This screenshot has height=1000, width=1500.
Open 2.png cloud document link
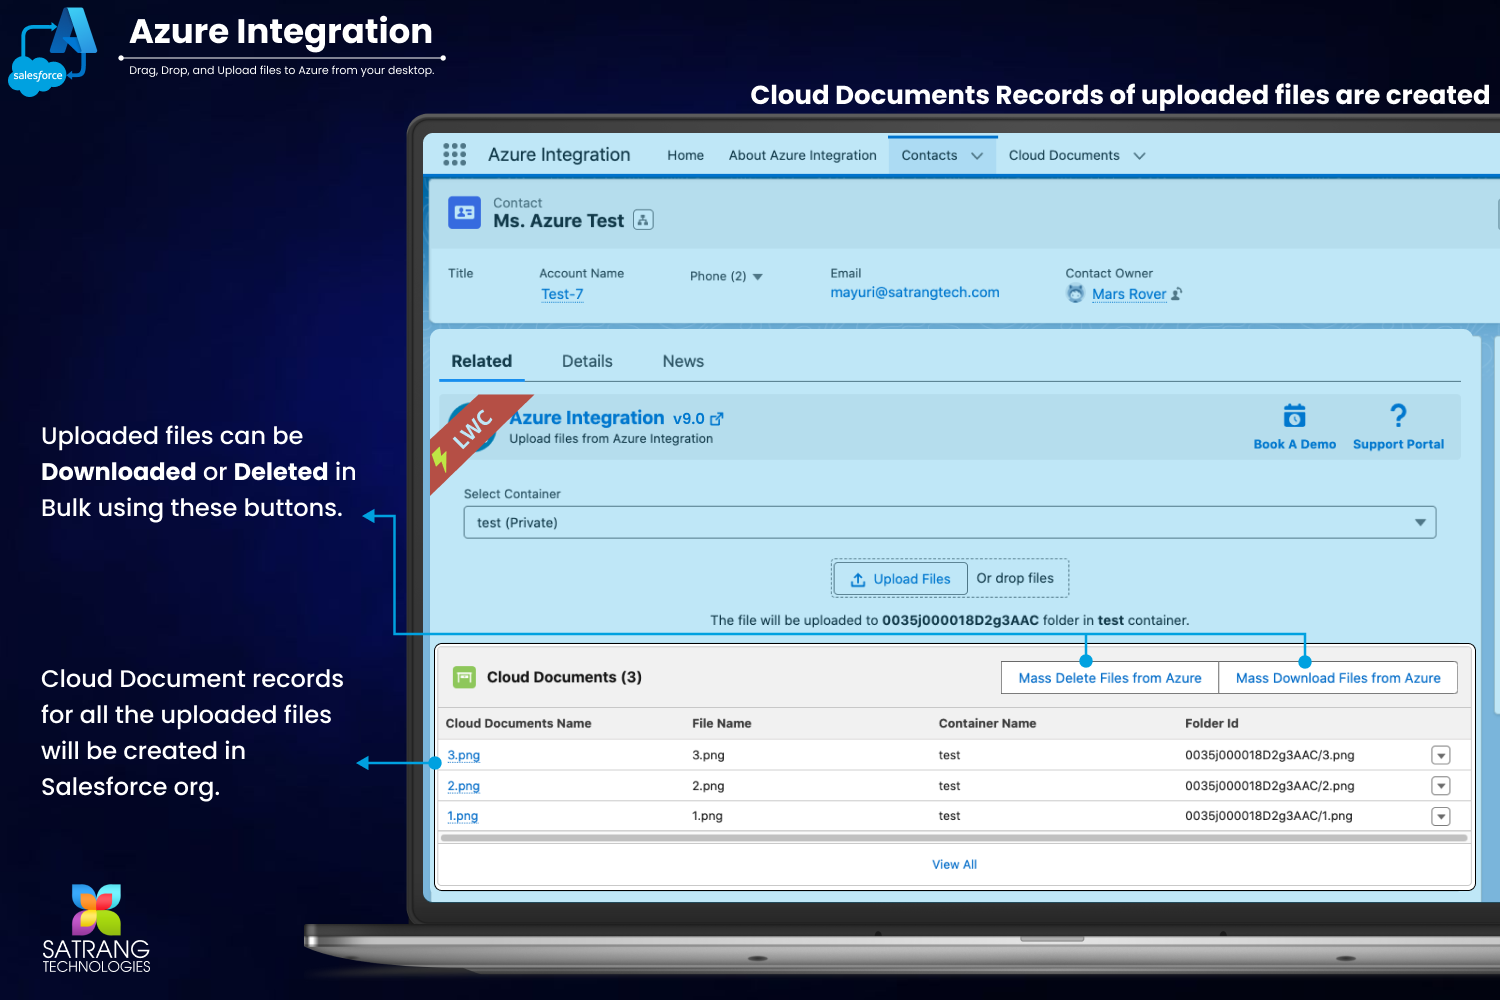click(463, 786)
